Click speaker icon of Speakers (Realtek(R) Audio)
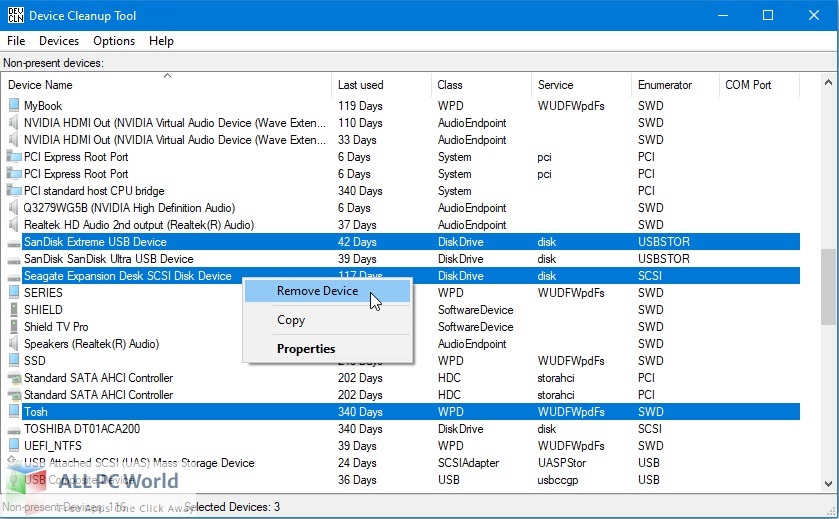Image resolution: width=839 pixels, height=519 pixels. point(14,344)
